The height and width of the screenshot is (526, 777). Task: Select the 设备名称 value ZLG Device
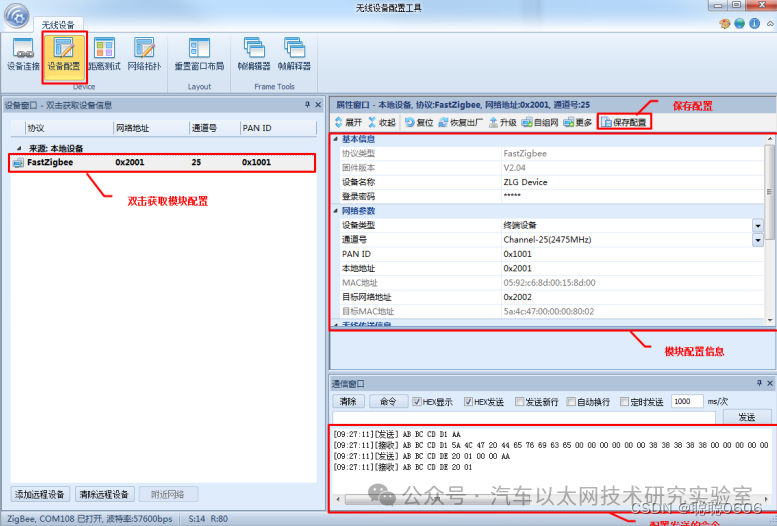coord(632,182)
